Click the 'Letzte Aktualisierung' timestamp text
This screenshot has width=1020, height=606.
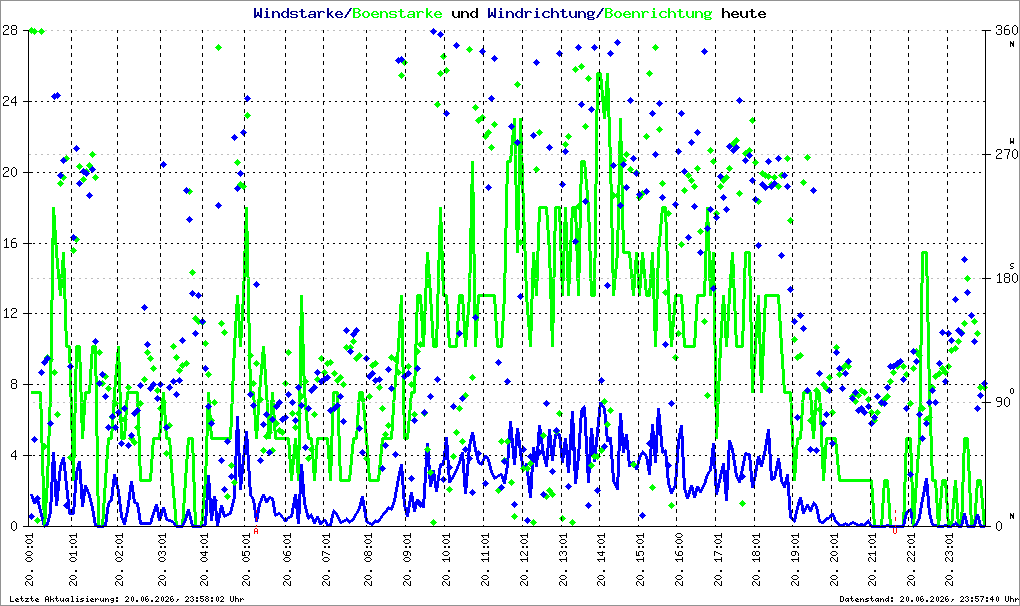[127, 599]
